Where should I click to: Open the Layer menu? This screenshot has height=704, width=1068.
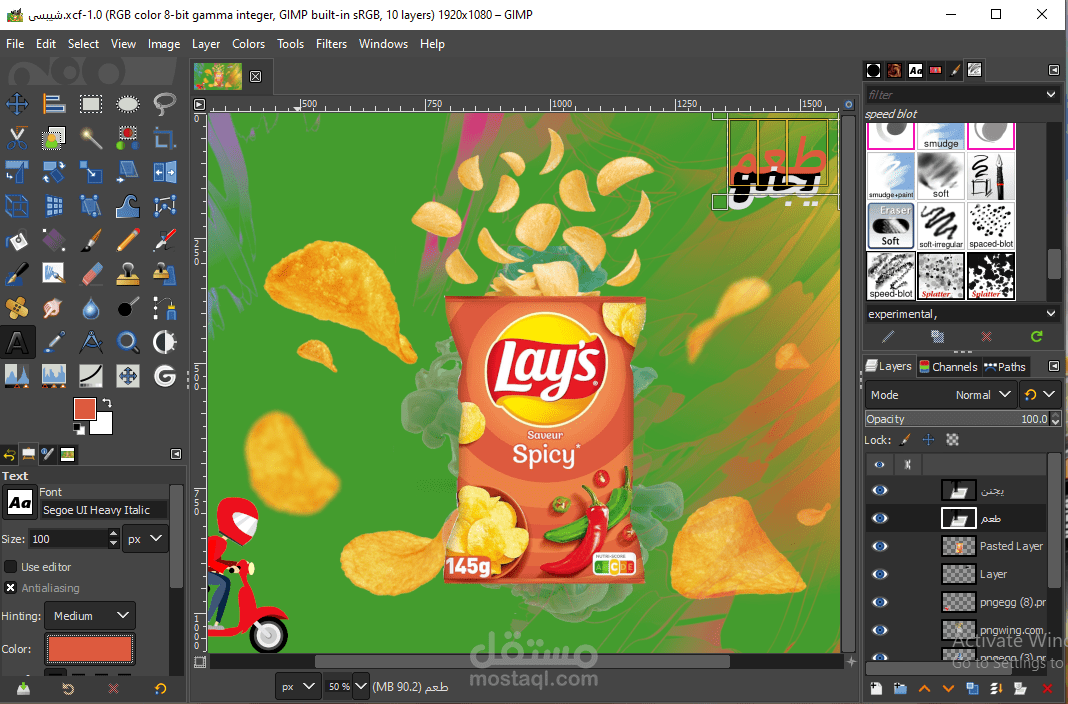point(206,44)
